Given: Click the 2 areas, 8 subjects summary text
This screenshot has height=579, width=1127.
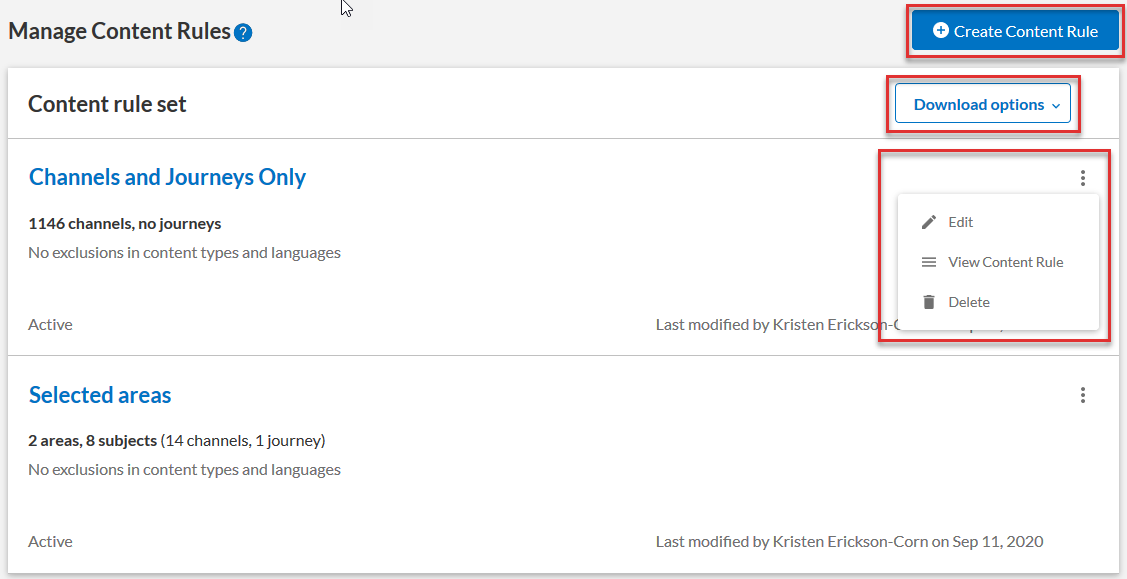Looking at the screenshot, I should [x=93, y=440].
